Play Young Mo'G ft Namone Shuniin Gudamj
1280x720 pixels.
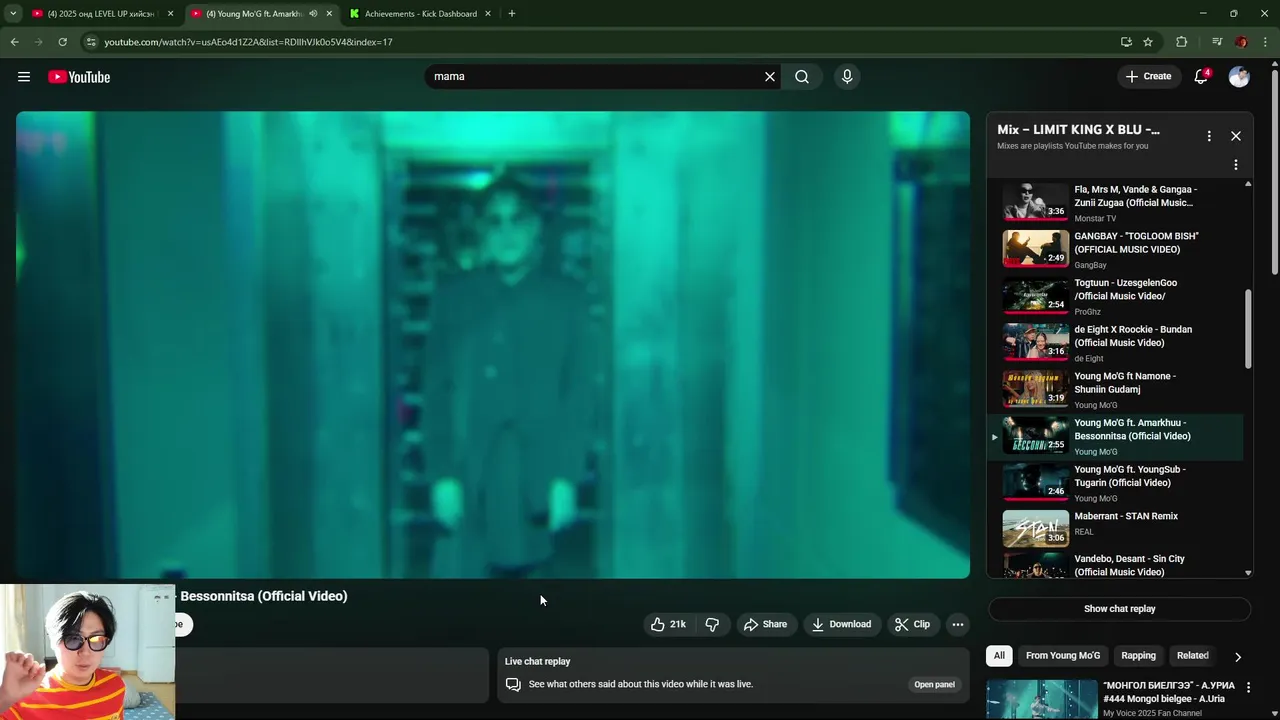pos(1115,390)
